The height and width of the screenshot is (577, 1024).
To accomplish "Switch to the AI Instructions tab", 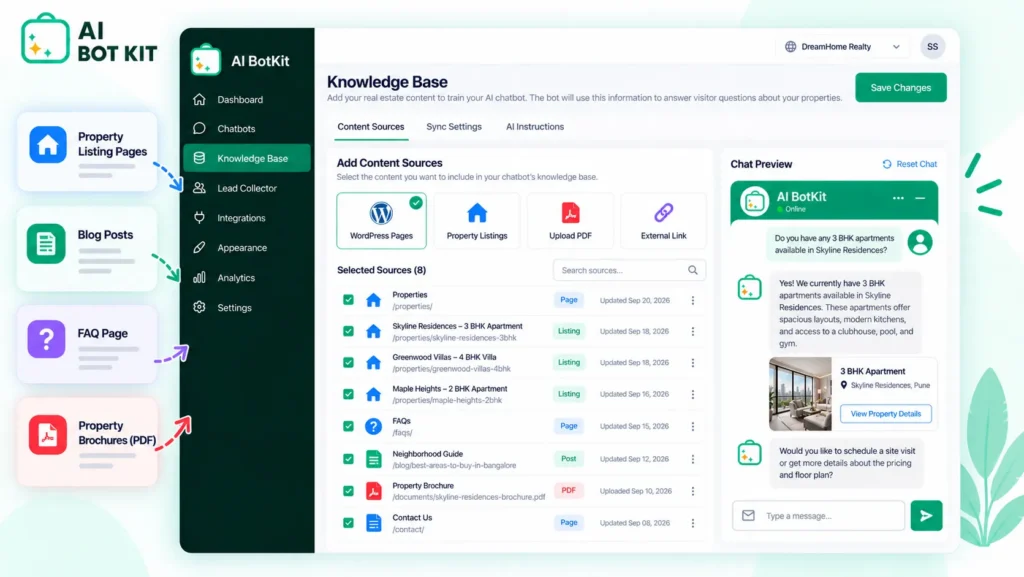I will pyautogui.click(x=535, y=127).
